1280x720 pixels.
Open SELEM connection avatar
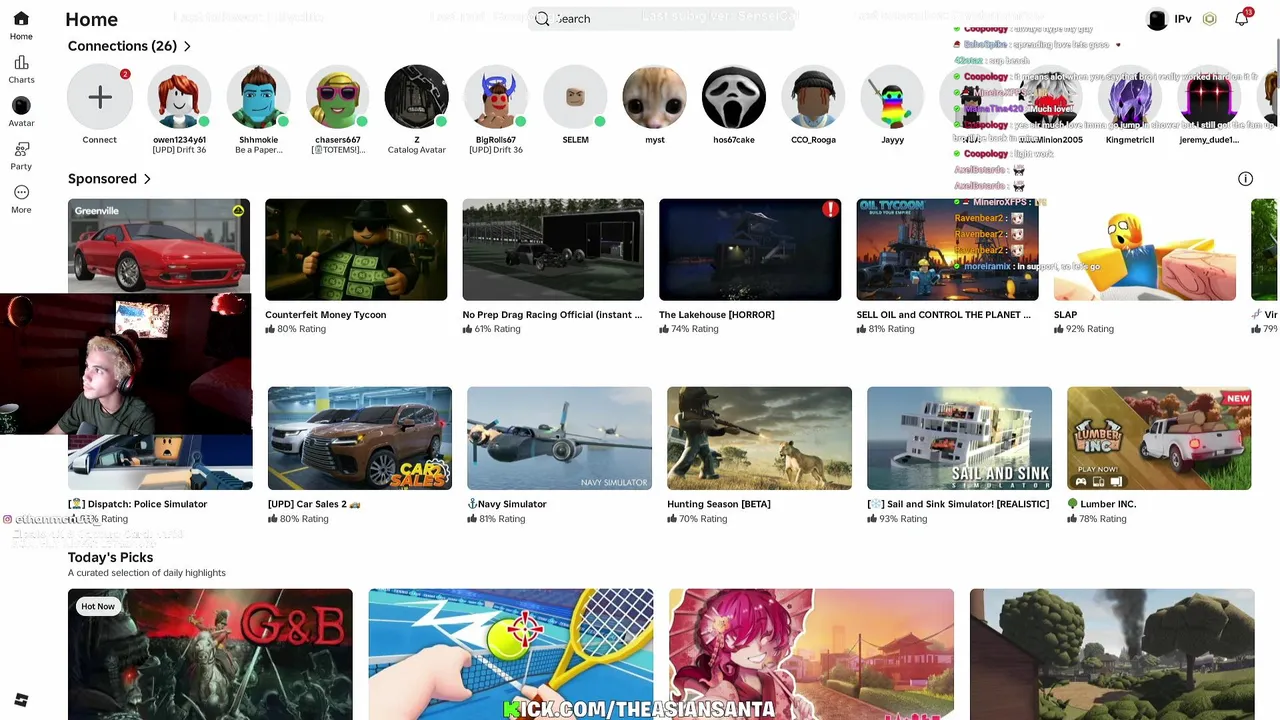tap(575, 97)
